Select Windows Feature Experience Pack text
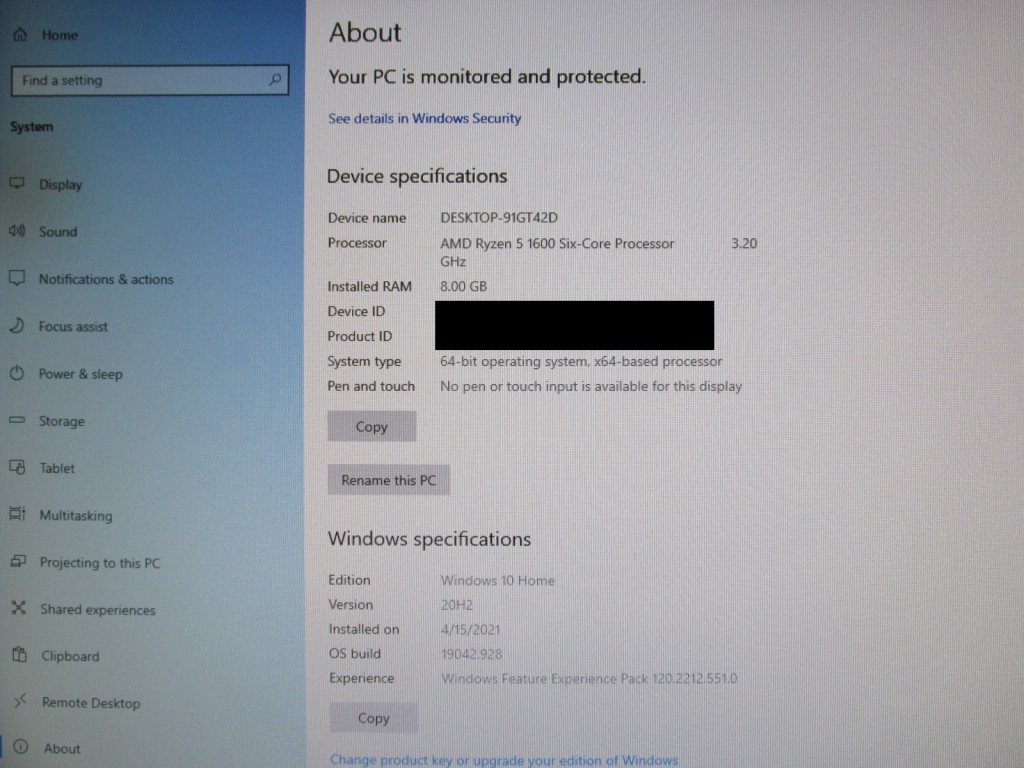This screenshot has width=1024, height=768. pyautogui.click(x=589, y=679)
